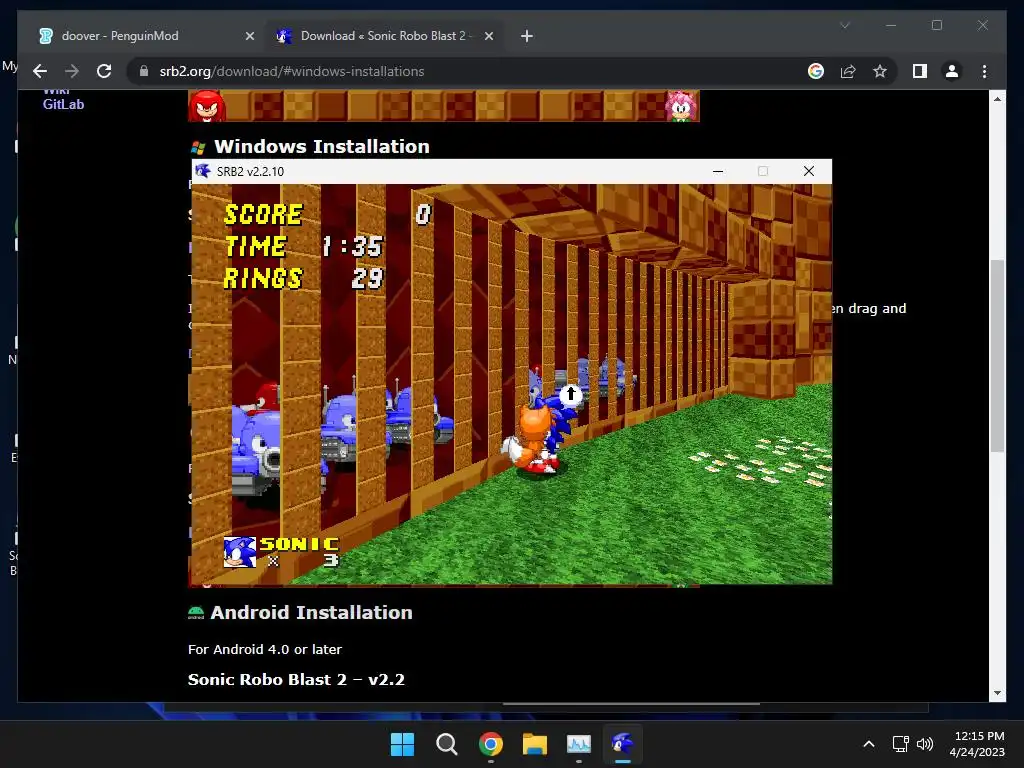The height and width of the screenshot is (768, 1024).
Task: Open File Explorer from the taskbar
Action: (535, 744)
